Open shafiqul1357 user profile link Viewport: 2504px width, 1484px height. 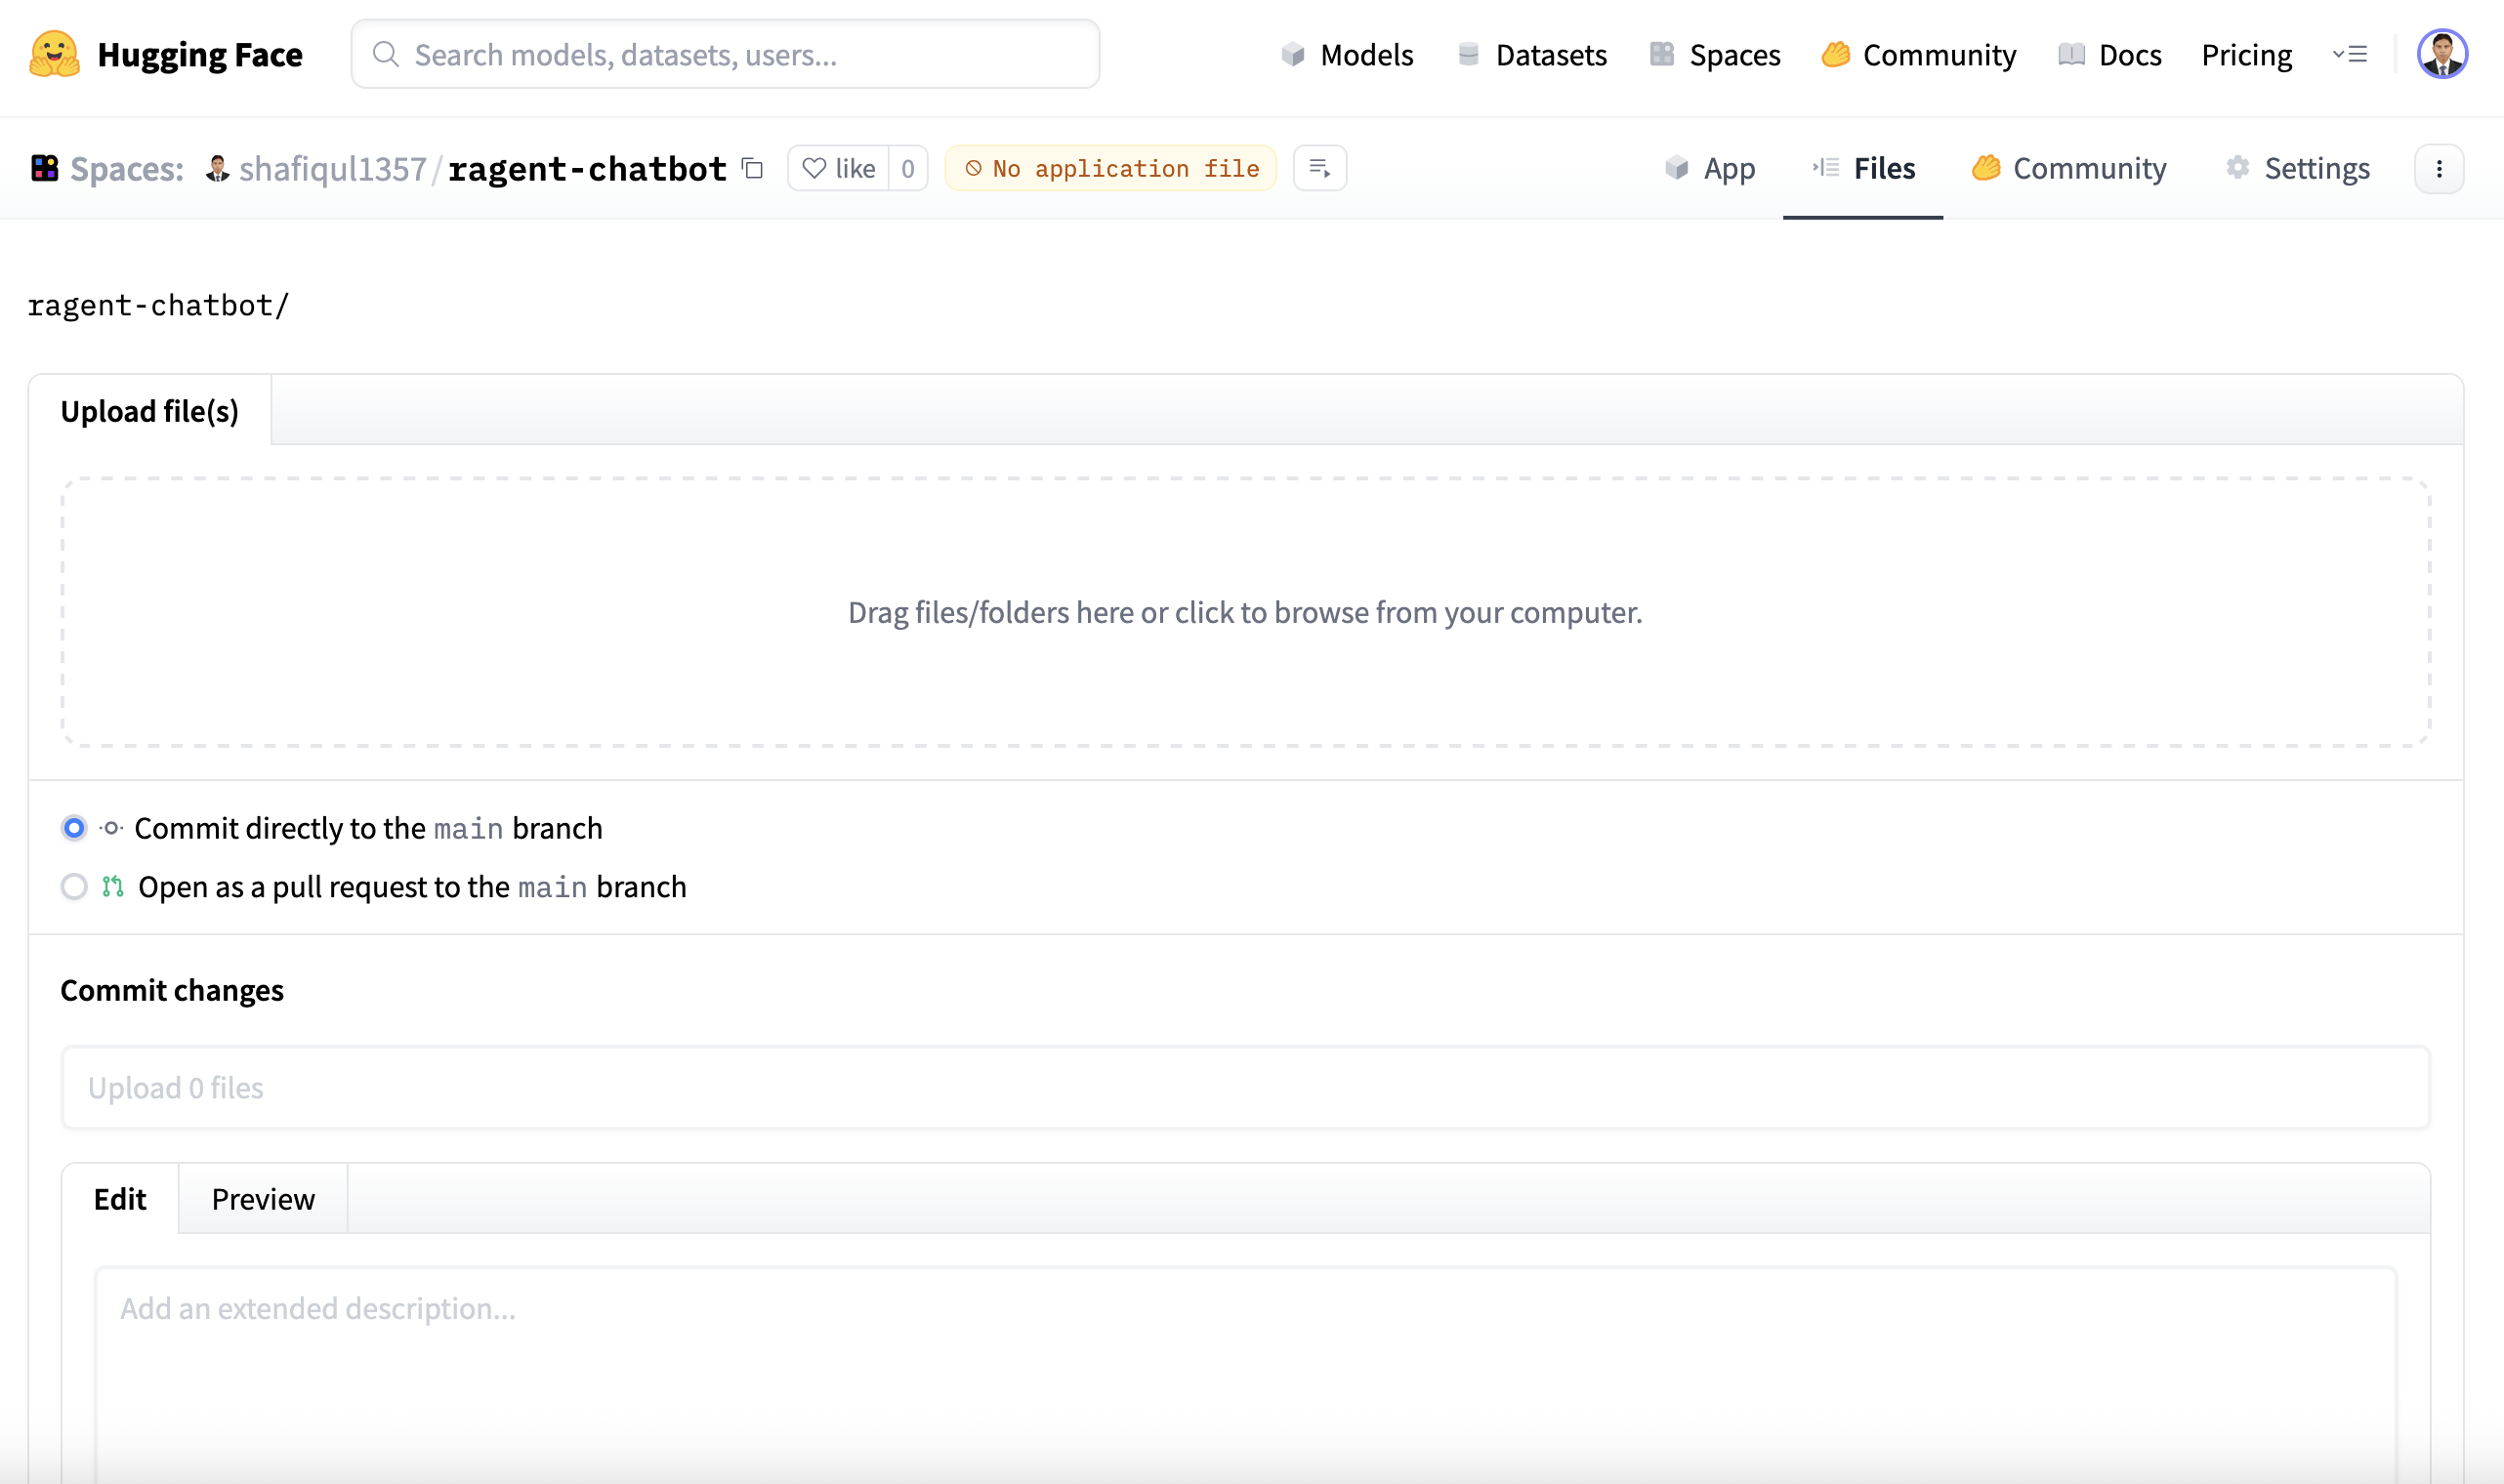[x=332, y=168]
